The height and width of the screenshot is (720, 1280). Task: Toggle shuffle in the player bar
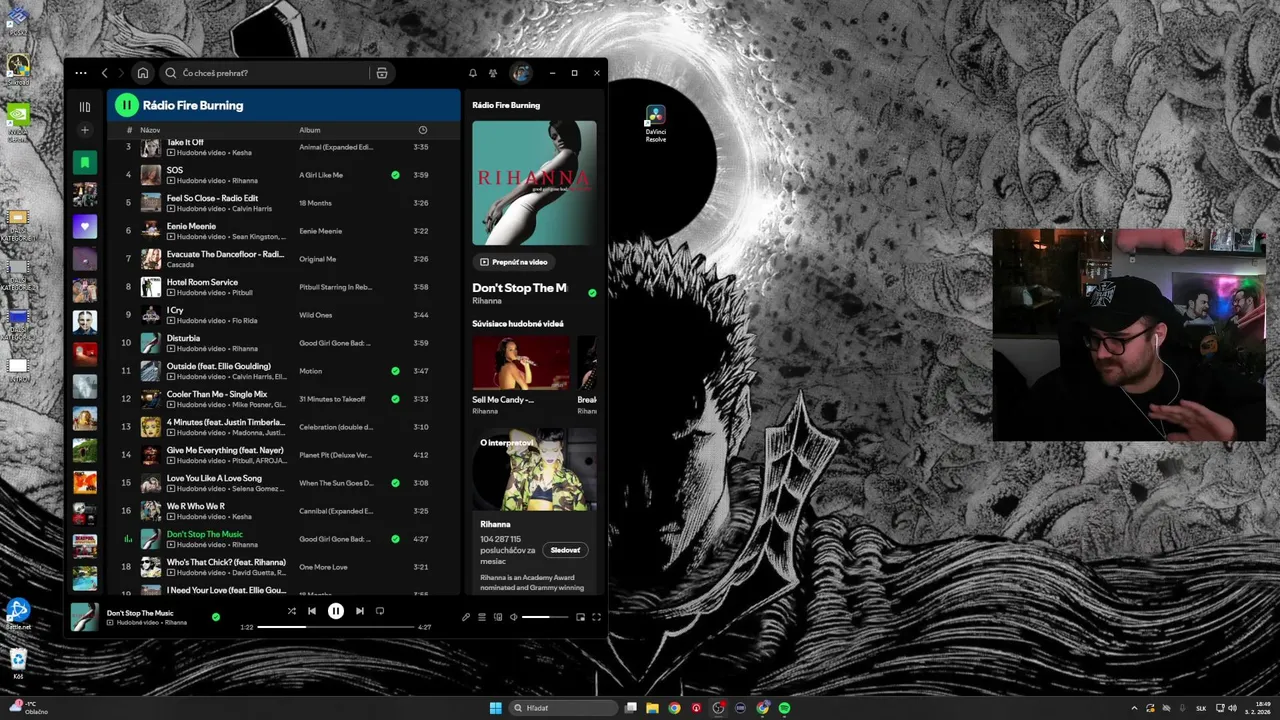(291, 611)
